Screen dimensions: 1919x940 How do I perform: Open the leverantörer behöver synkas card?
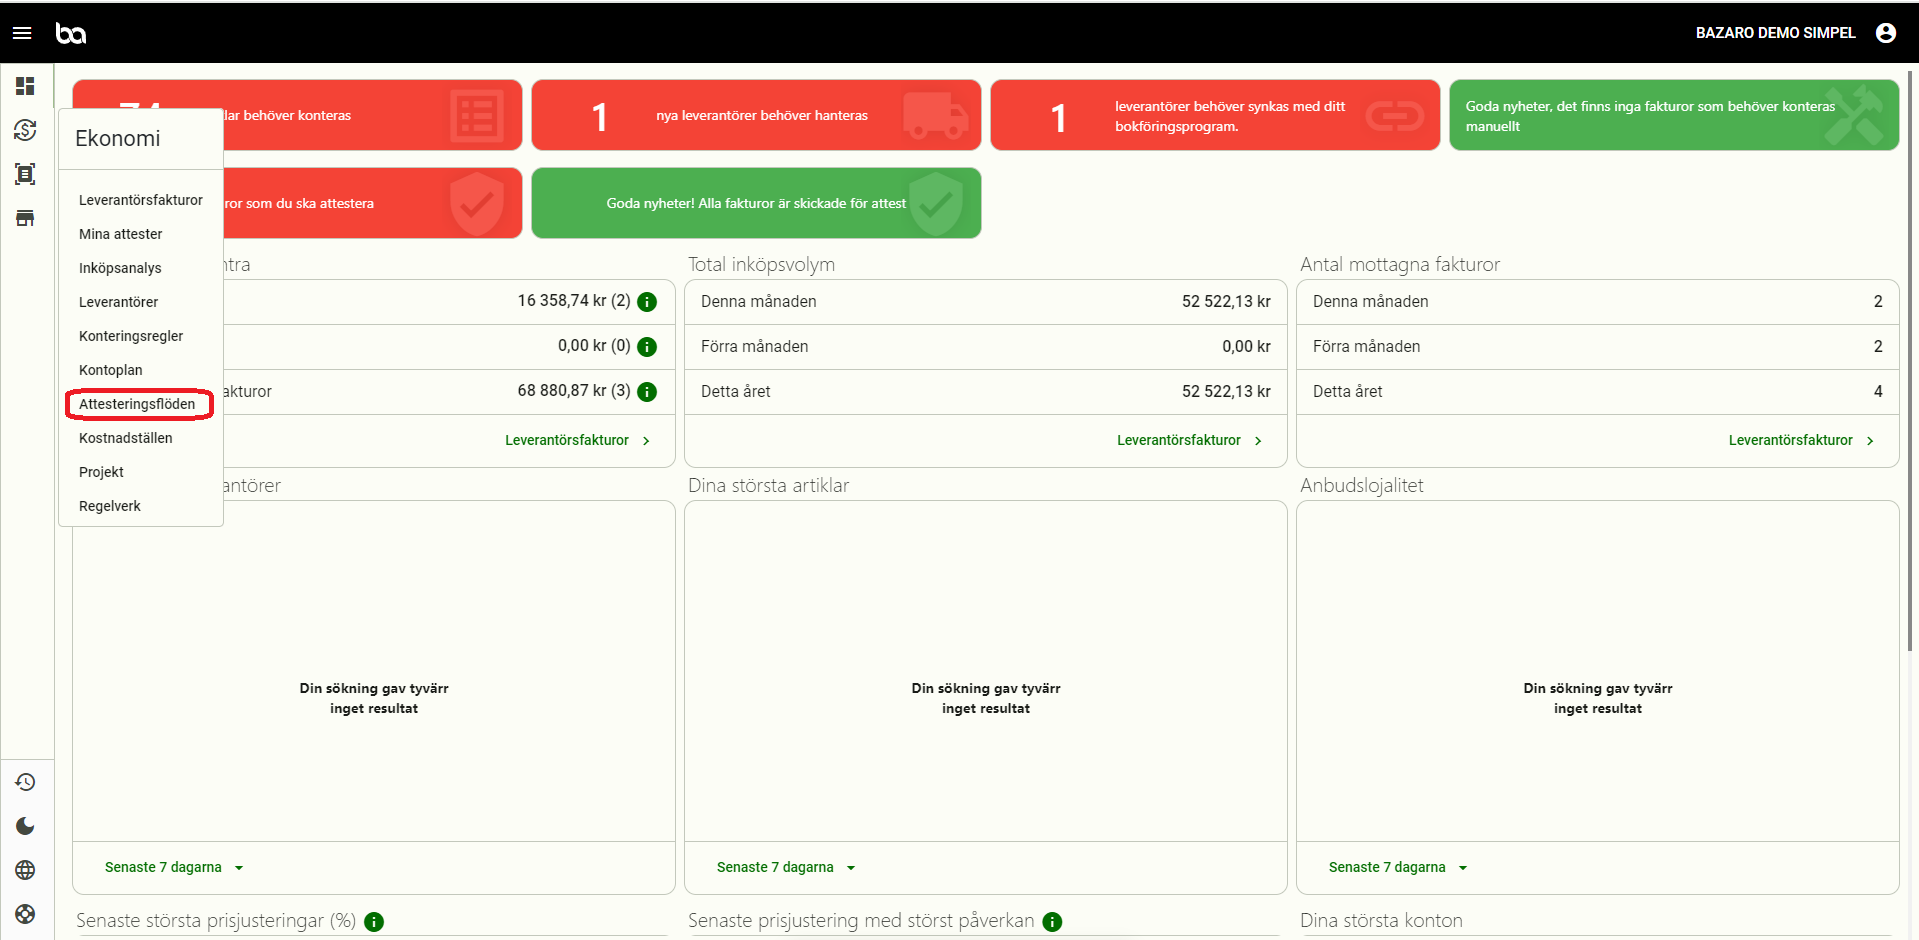point(1215,115)
